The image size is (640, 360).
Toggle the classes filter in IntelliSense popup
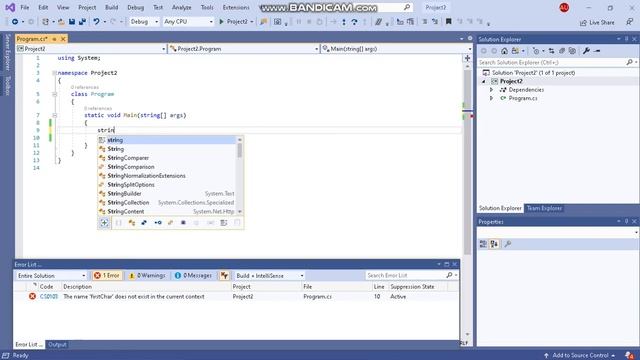tap(131, 223)
